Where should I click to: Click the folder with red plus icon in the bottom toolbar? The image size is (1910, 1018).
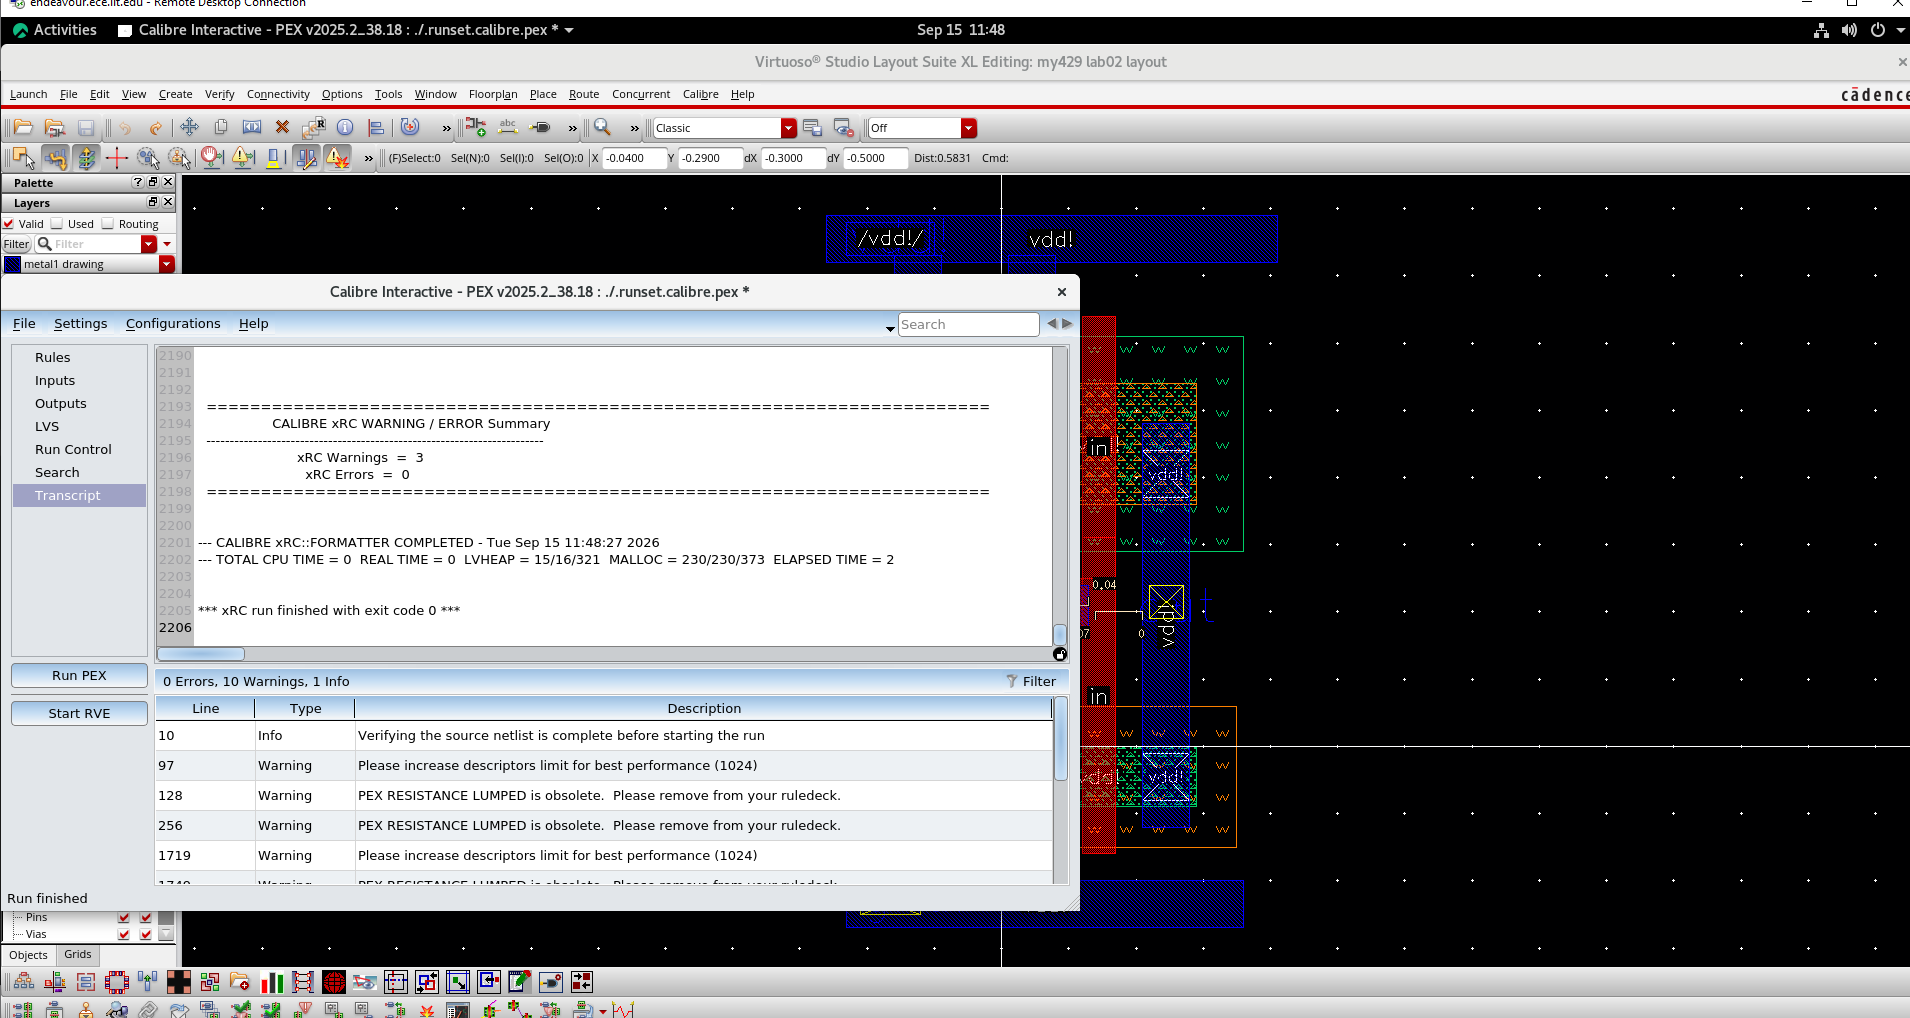click(240, 982)
